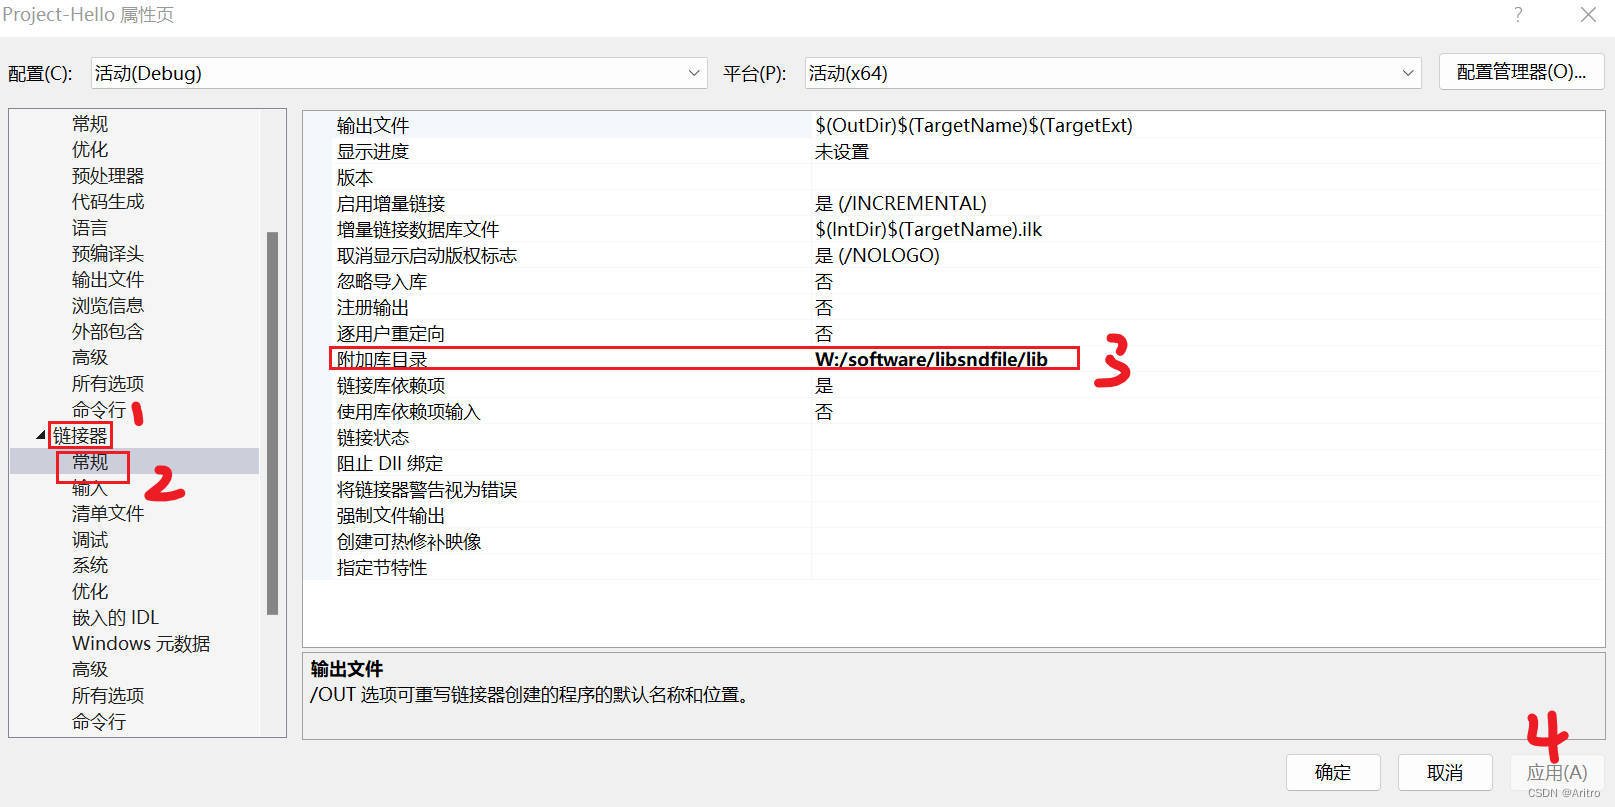1615x807 pixels.
Task: Select 输出文件 in the left tree
Action: [108, 280]
